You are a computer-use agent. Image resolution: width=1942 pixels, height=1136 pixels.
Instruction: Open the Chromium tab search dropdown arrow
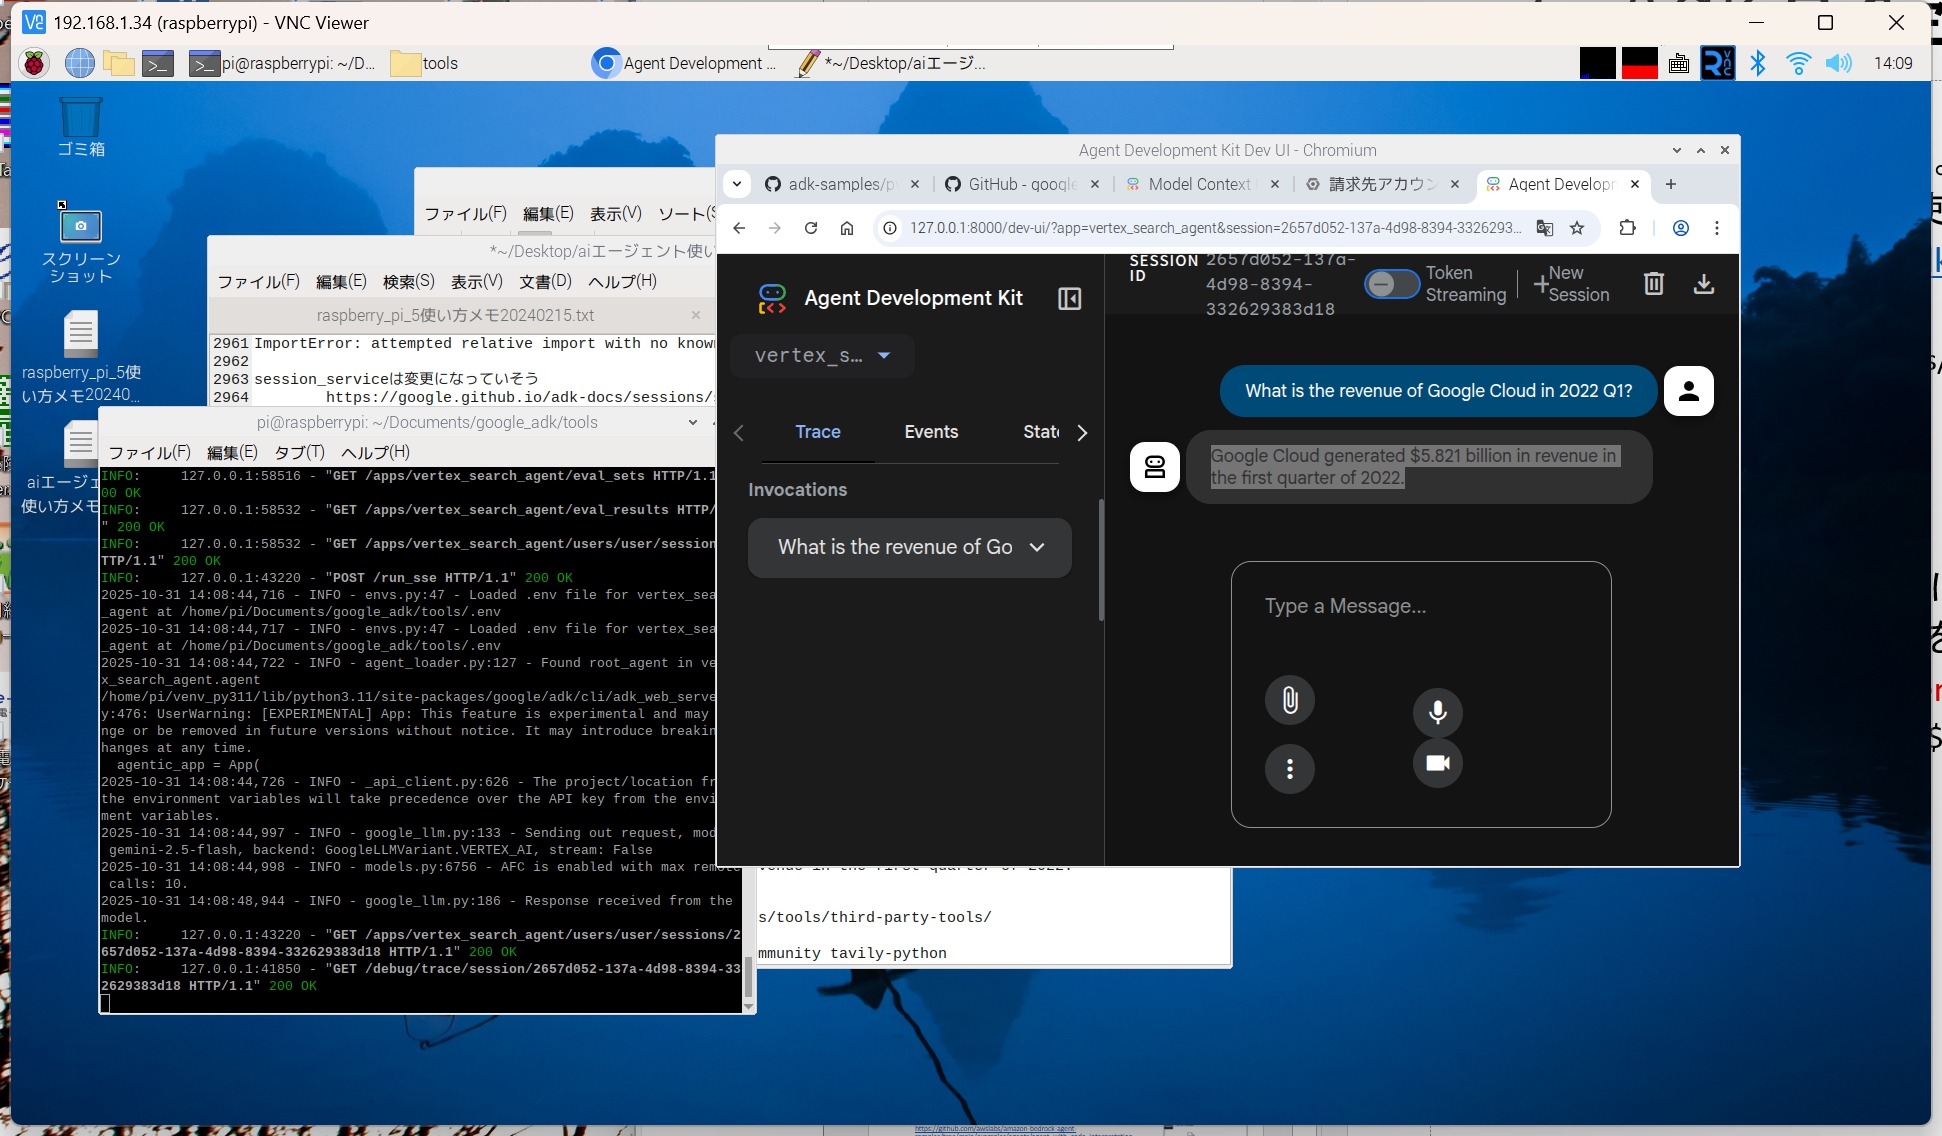[x=737, y=184]
